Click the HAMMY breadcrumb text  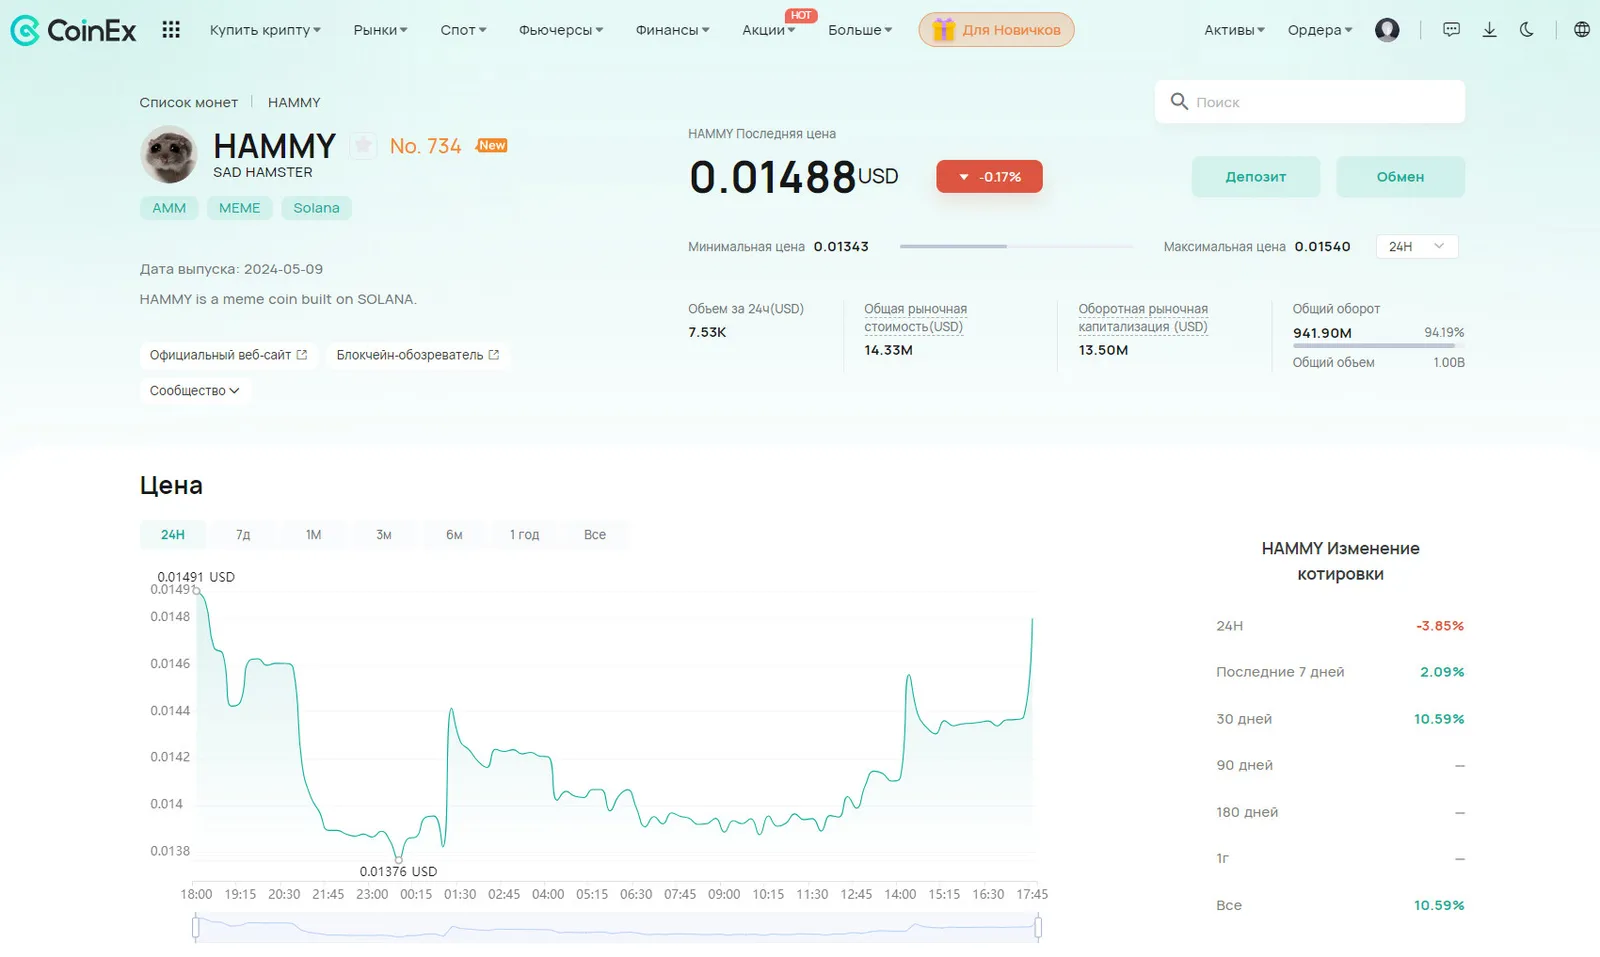point(294,102)
